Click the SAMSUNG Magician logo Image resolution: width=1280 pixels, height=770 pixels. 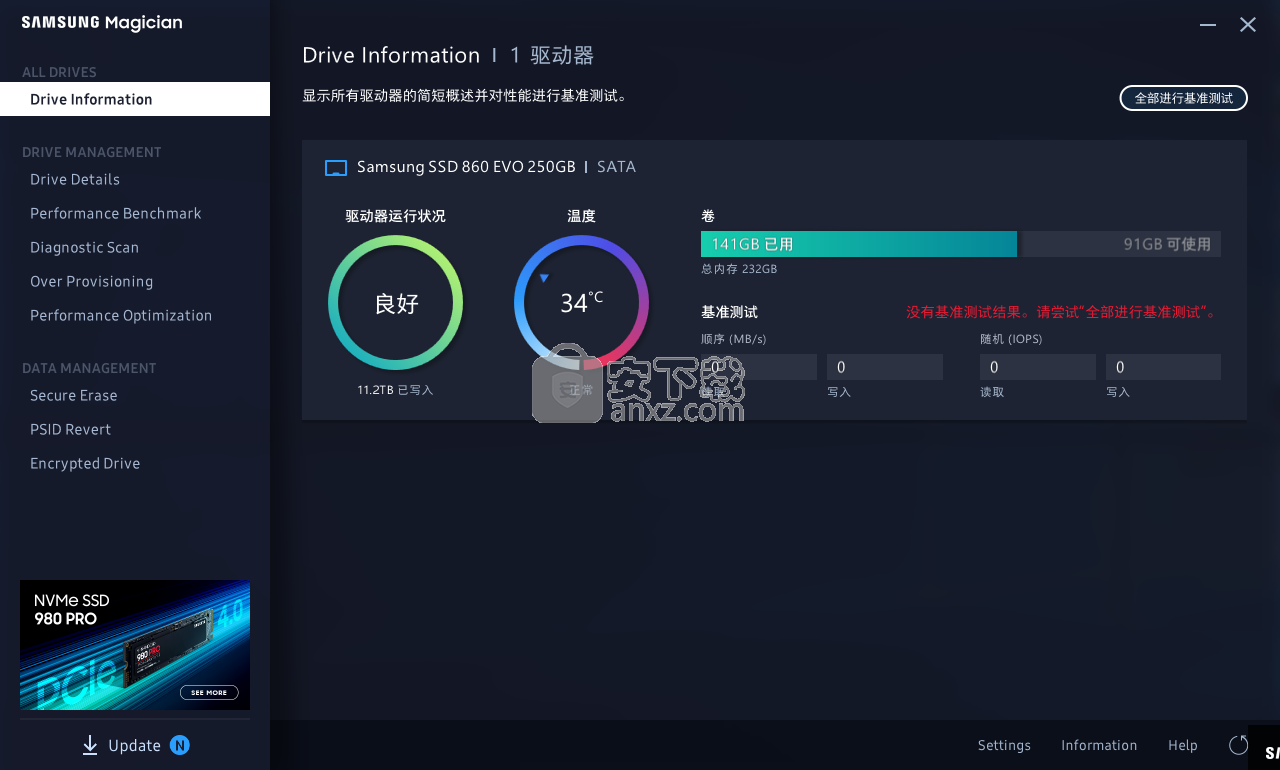[102, 23]
